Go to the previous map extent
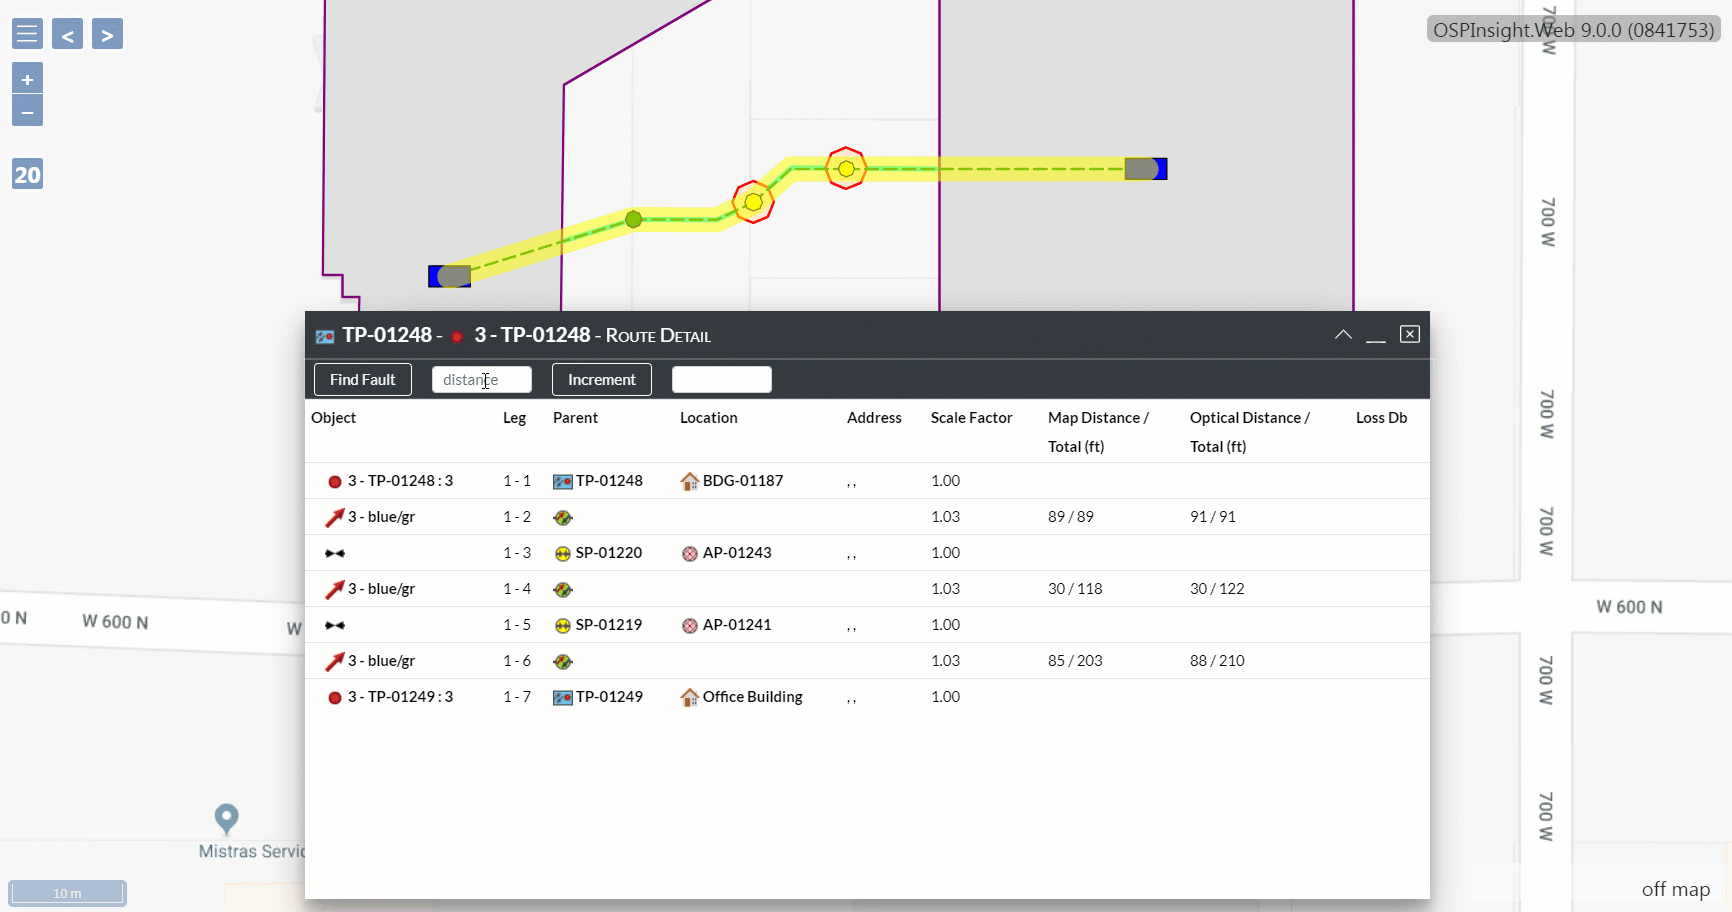 (67, 34)
